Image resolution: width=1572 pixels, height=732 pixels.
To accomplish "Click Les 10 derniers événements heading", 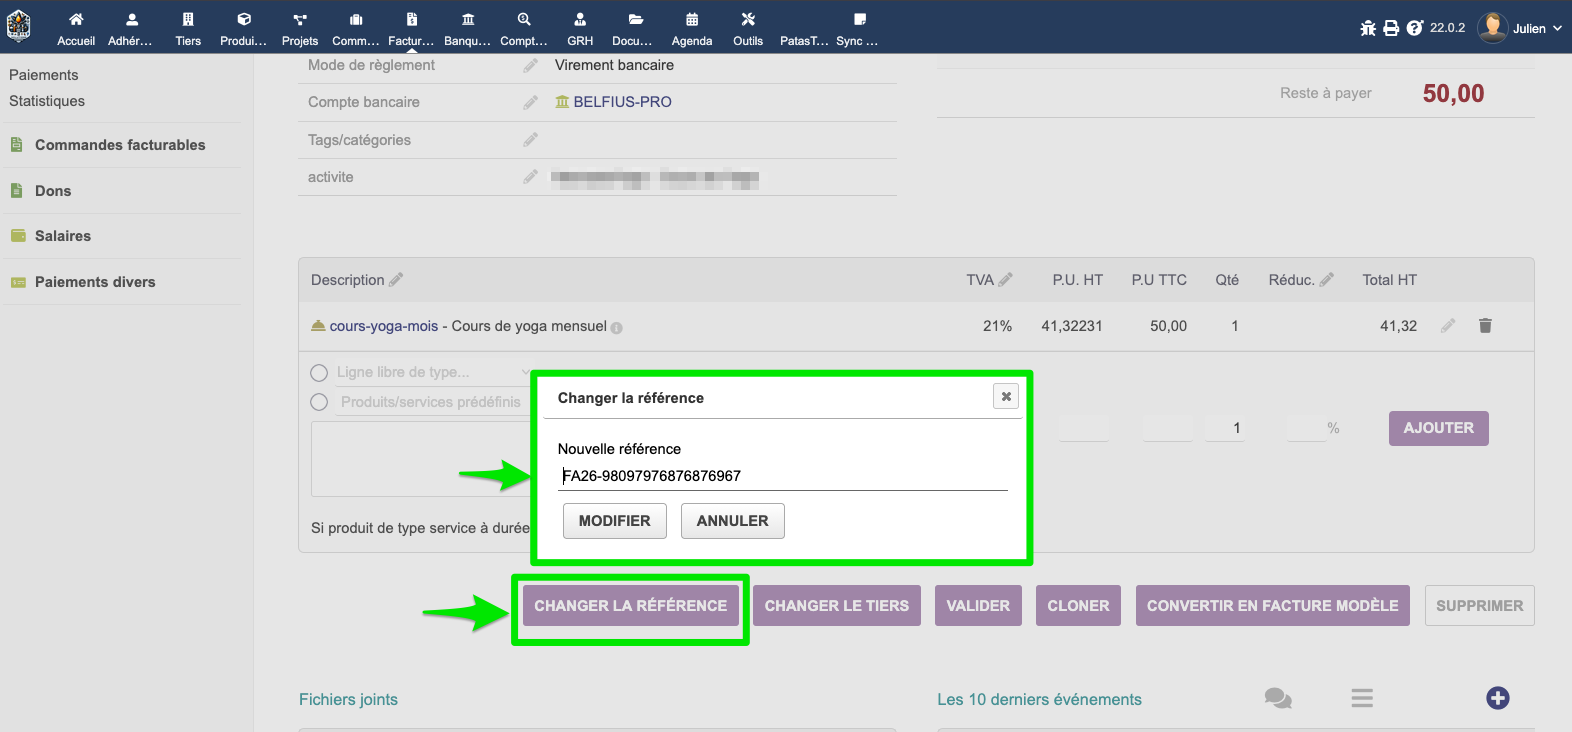I will point(1039,700).
